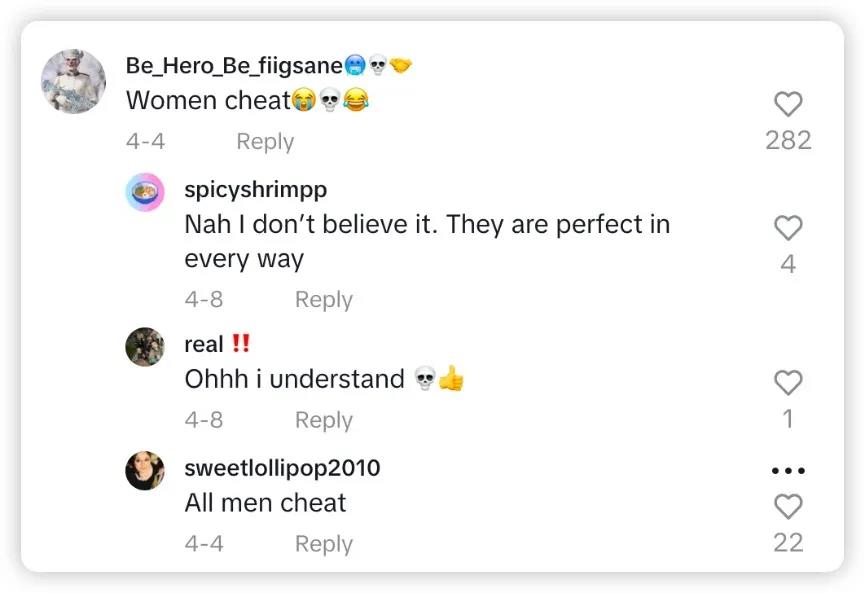Go to spicyshrimpp username link

pyautogui.click(x=255, y=190)
